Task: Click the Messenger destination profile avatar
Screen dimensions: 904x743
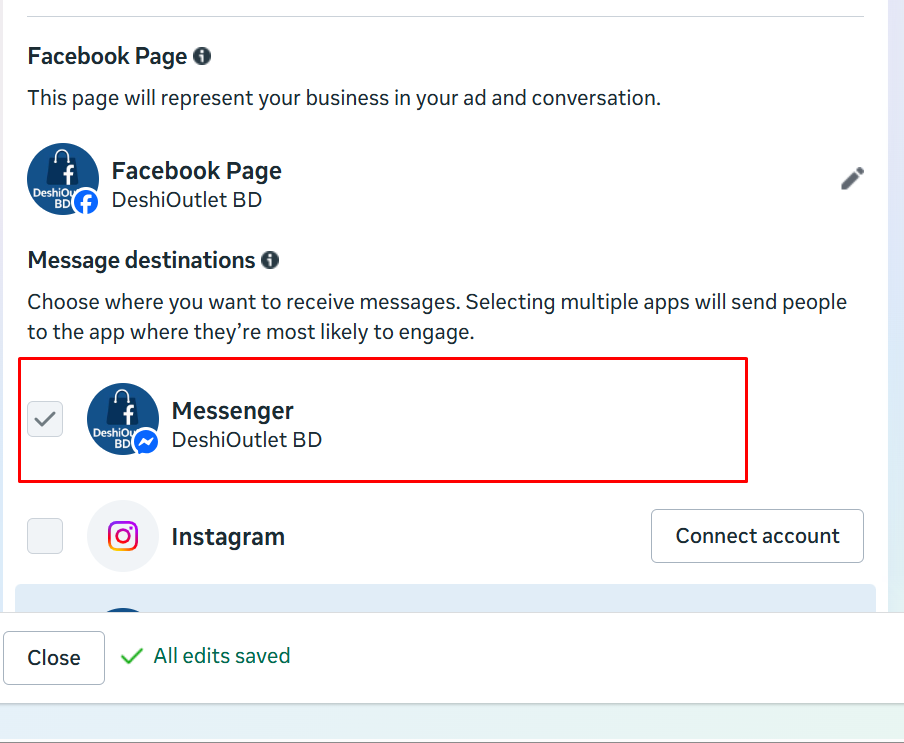Action: 122,418
